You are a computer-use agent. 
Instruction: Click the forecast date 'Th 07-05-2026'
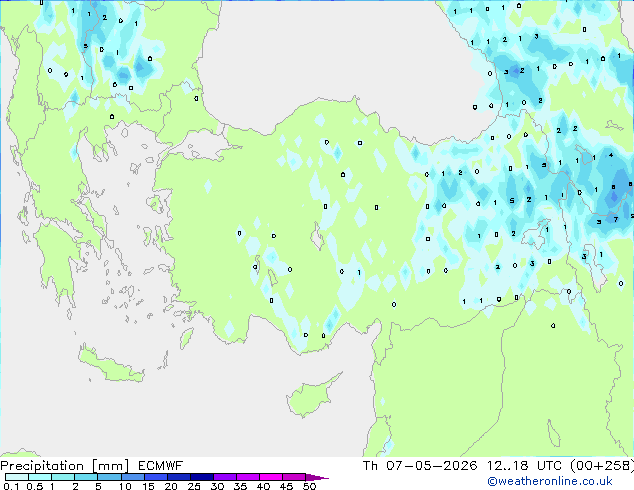pyautogui.click(x=420, y=466)
